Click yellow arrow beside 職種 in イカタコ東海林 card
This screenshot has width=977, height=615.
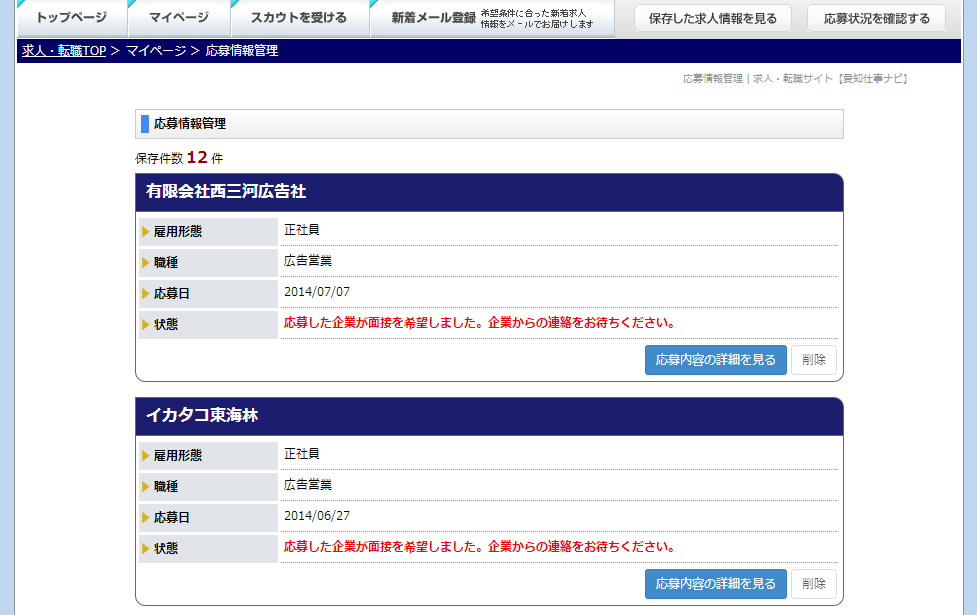pos(146,487)
